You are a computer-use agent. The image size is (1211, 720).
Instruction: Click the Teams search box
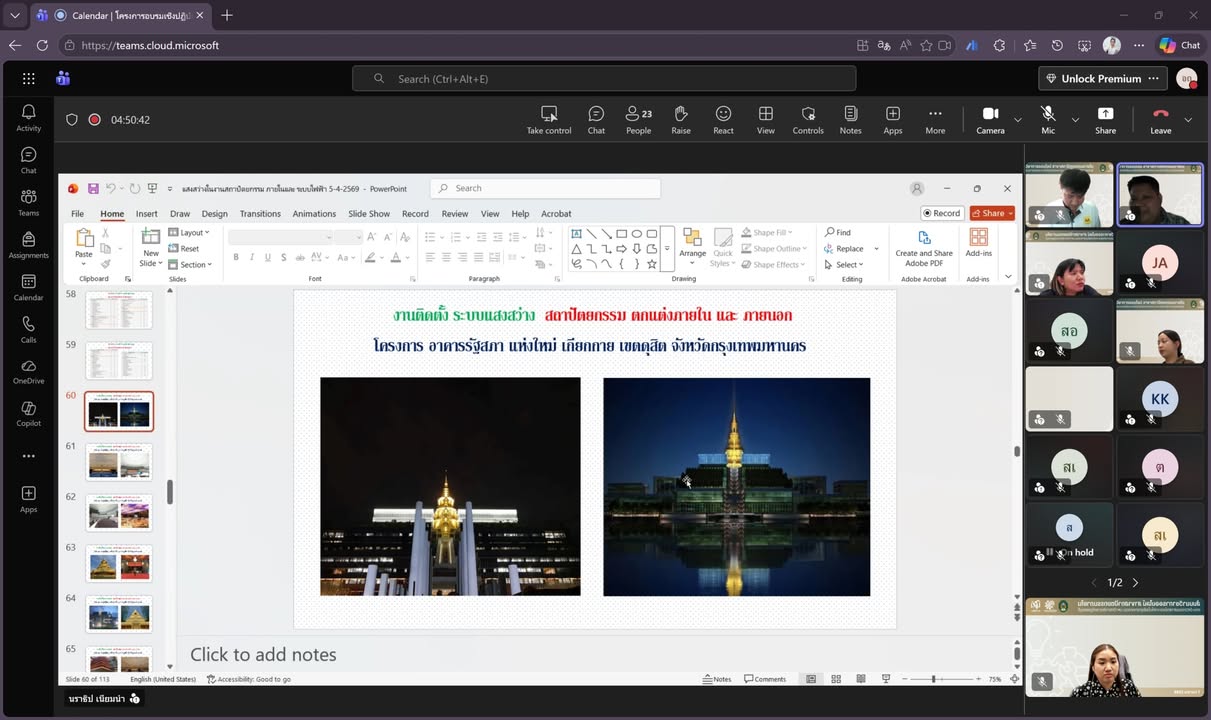click(604, 79)
